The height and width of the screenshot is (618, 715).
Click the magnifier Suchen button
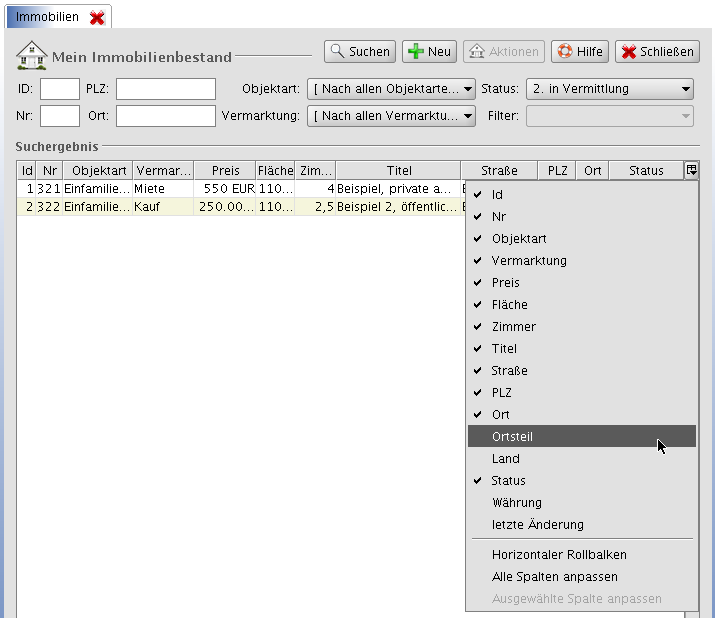[x=360, y=52]
